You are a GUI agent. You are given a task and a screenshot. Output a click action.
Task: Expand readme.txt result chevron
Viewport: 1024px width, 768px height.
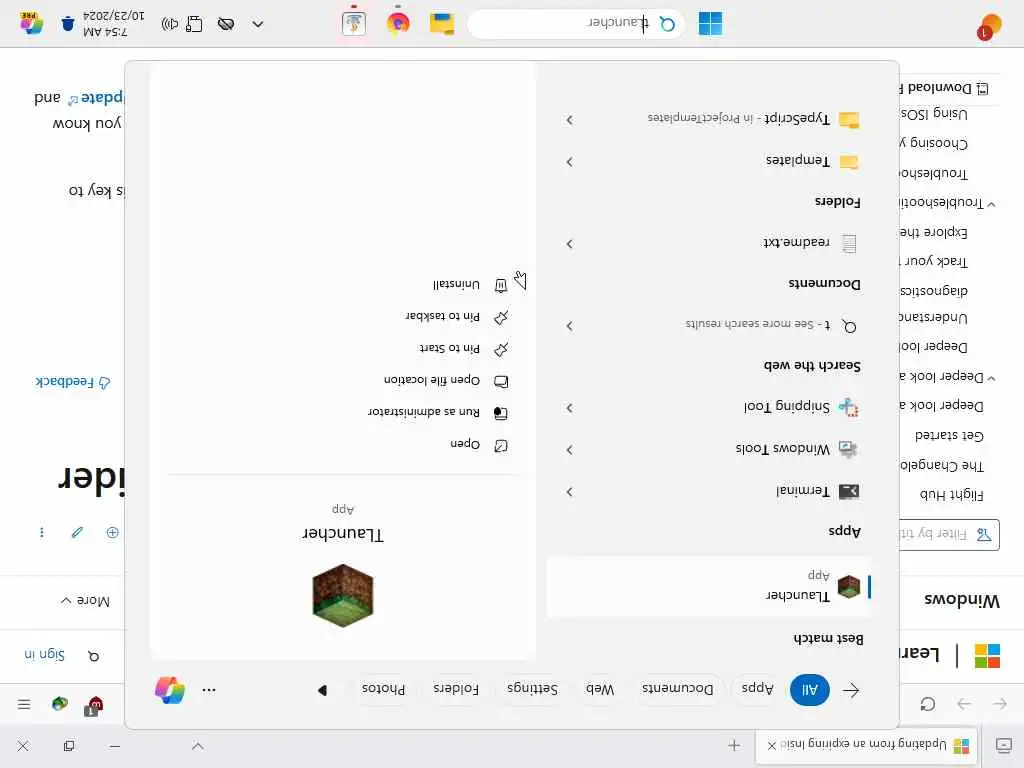[569, 244]
